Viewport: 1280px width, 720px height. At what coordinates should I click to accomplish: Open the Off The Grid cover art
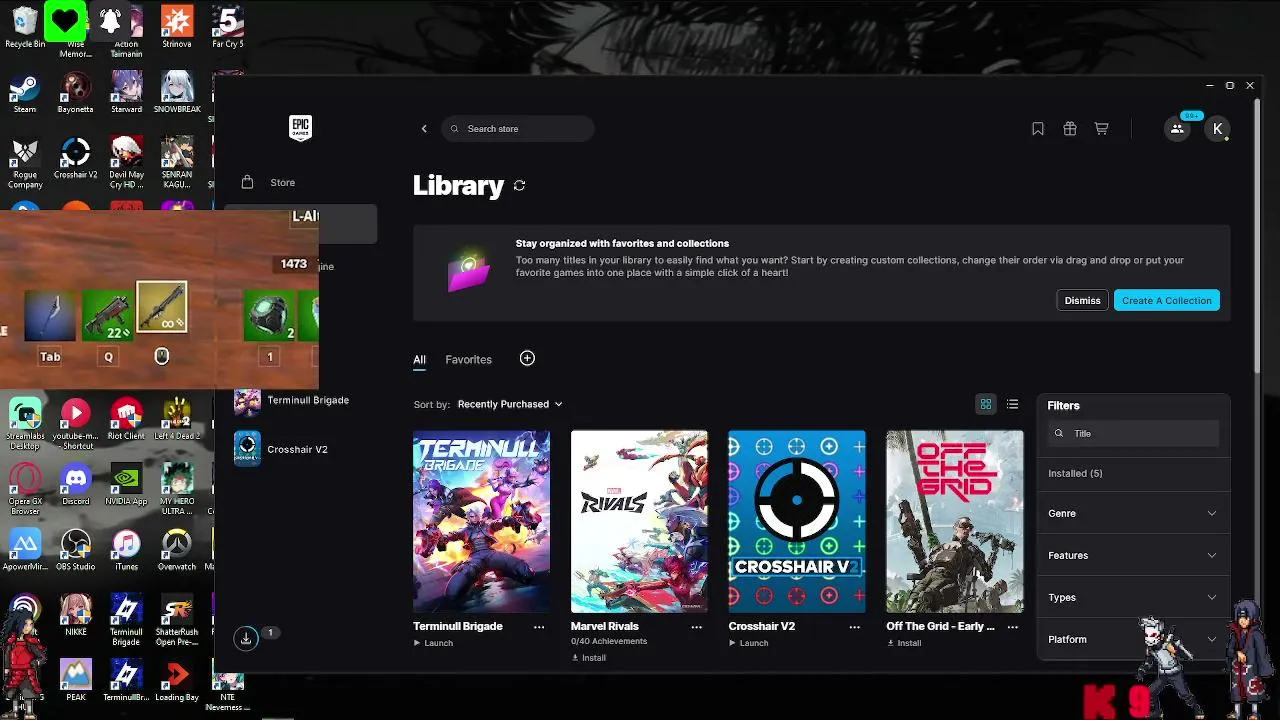(955, 521)
